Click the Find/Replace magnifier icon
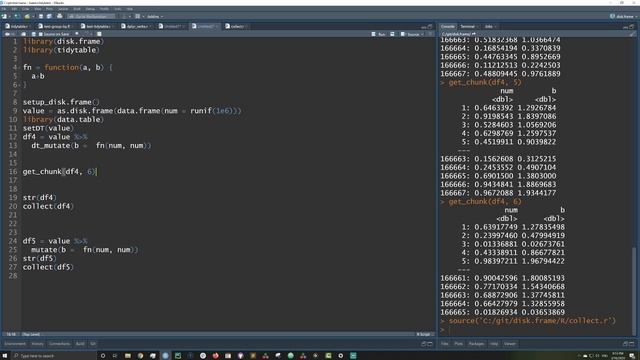The height and width of the screenshot is (360, 640). click(x=77, y=34)
